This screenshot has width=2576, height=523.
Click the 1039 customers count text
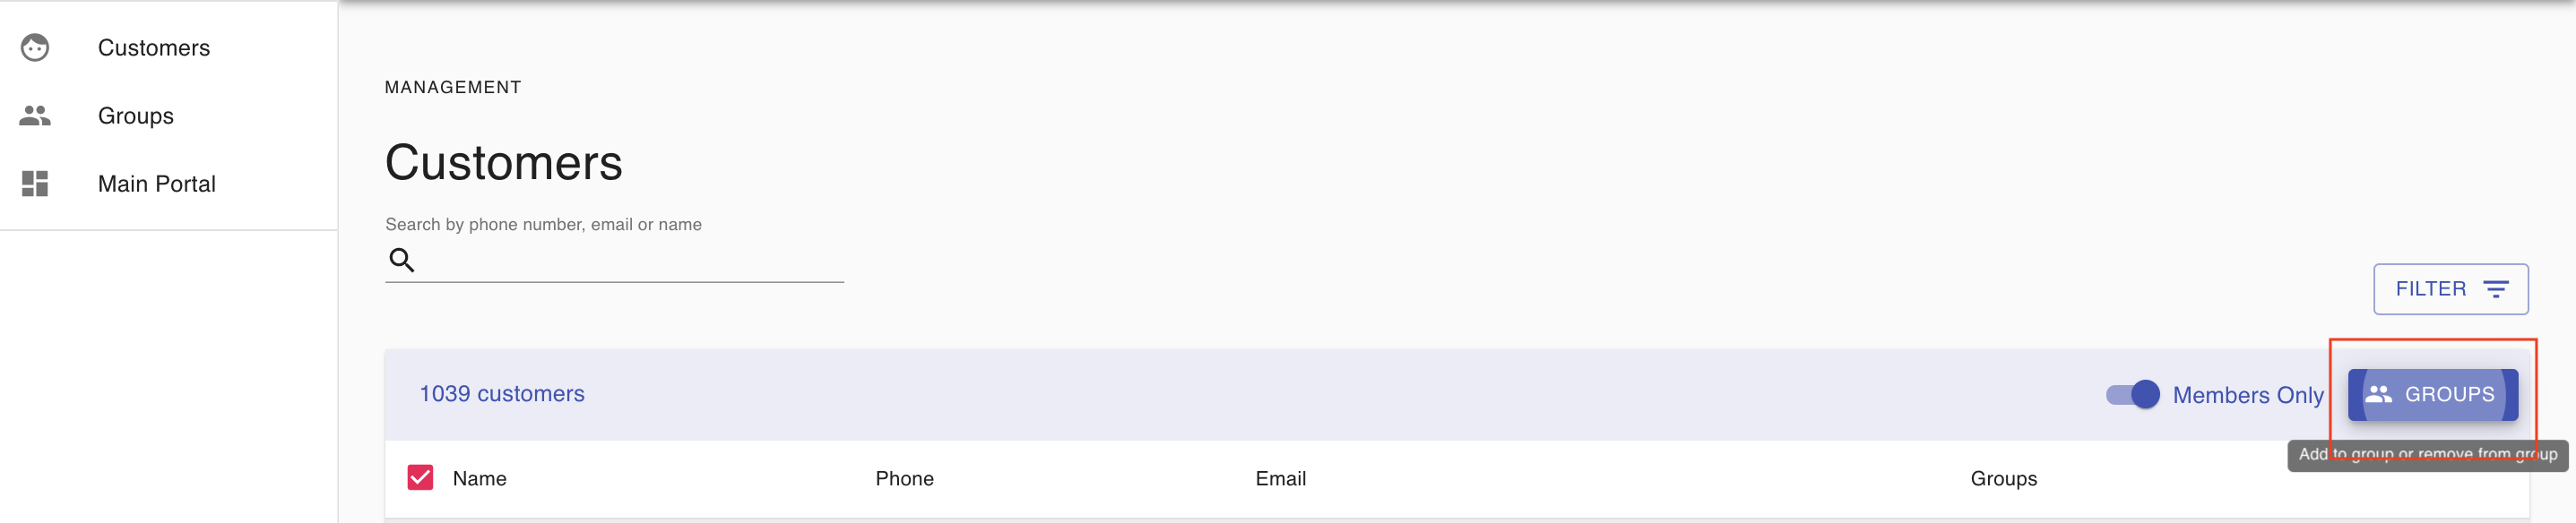coord(502,394)
